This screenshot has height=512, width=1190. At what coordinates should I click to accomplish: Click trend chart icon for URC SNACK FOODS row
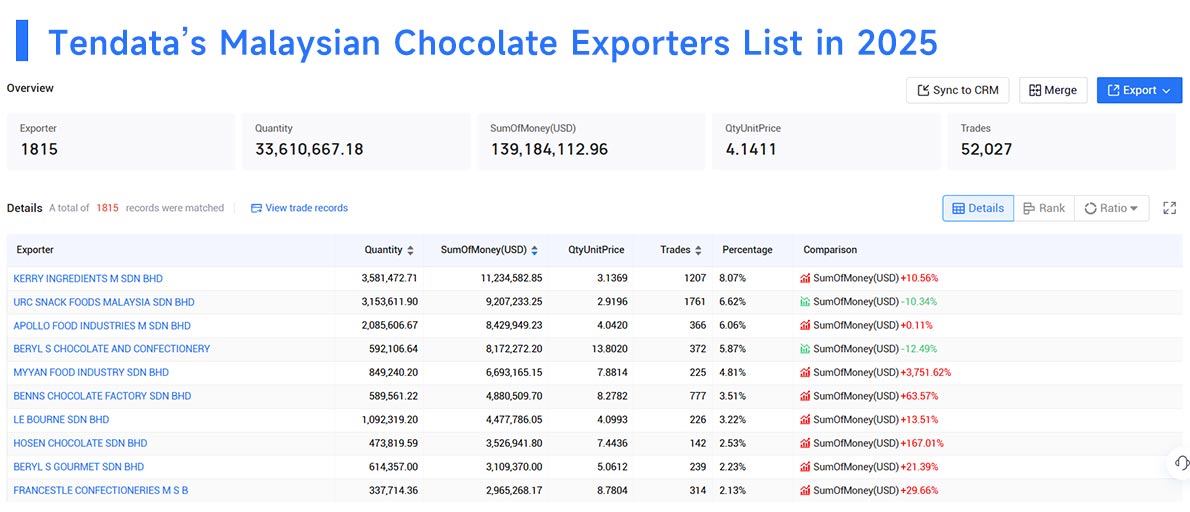pyautogui.click(x=805, y=302)
